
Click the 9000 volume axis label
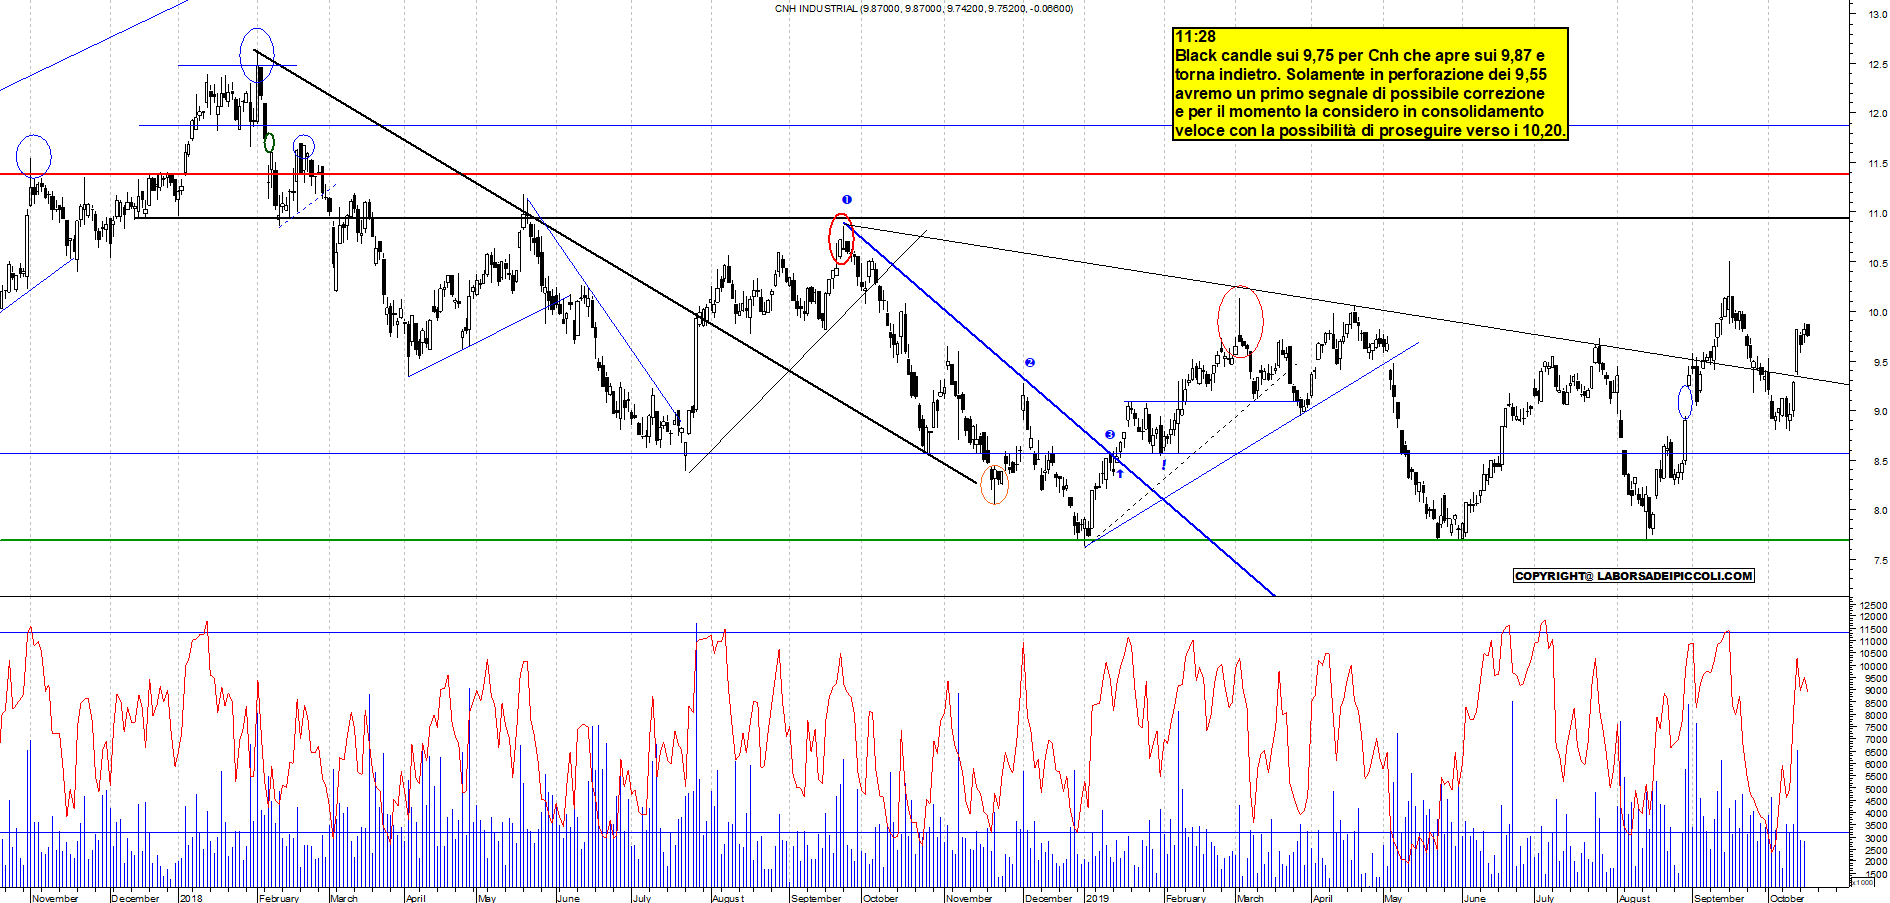[1876, 691]
